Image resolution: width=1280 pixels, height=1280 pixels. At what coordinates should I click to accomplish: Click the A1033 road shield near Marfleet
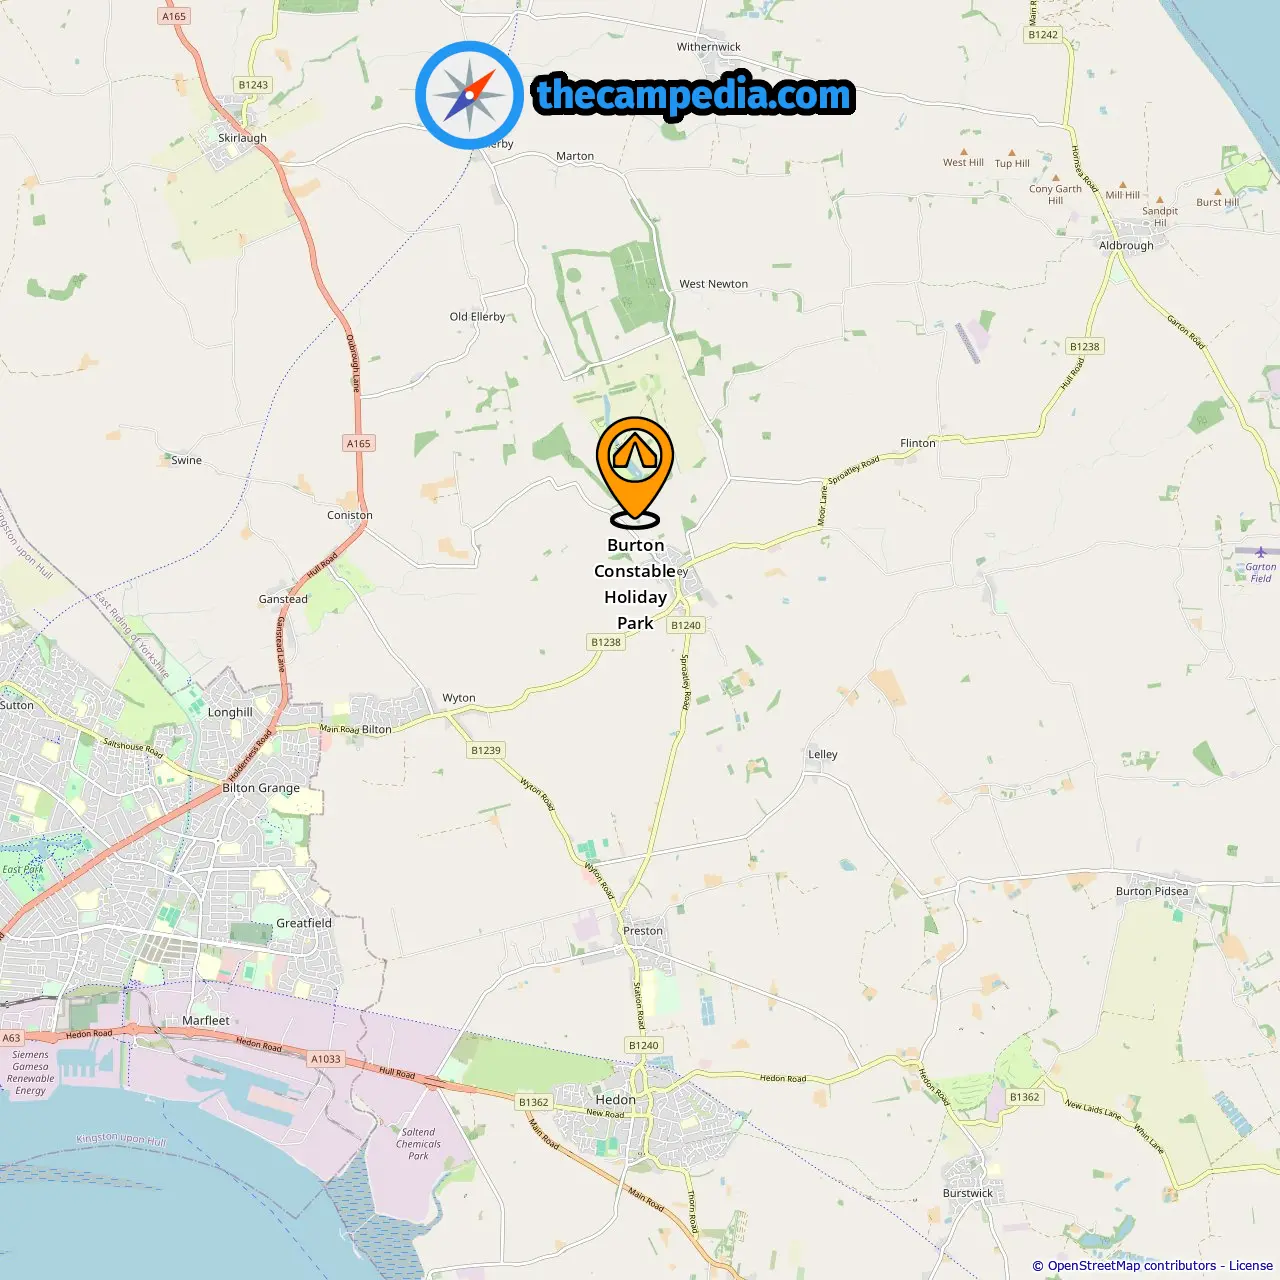point(325,1059)
